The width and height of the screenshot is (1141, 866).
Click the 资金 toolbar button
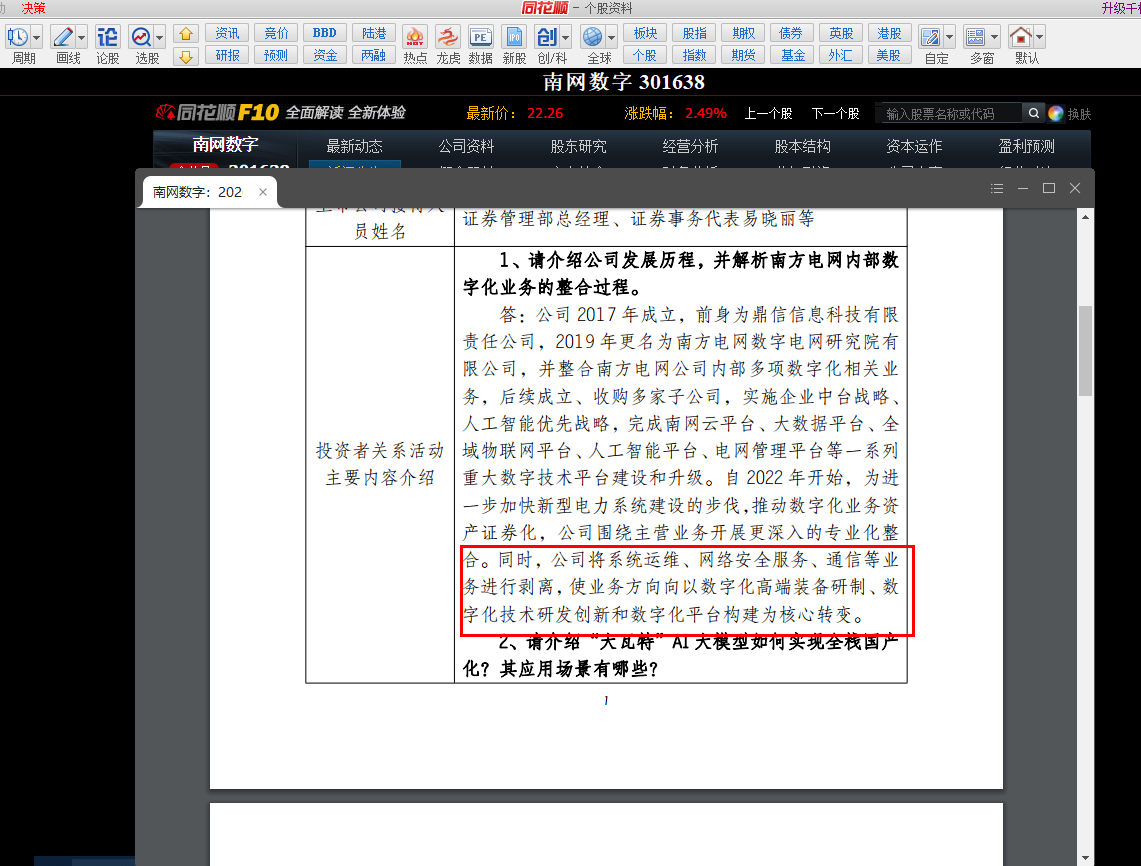325,55
